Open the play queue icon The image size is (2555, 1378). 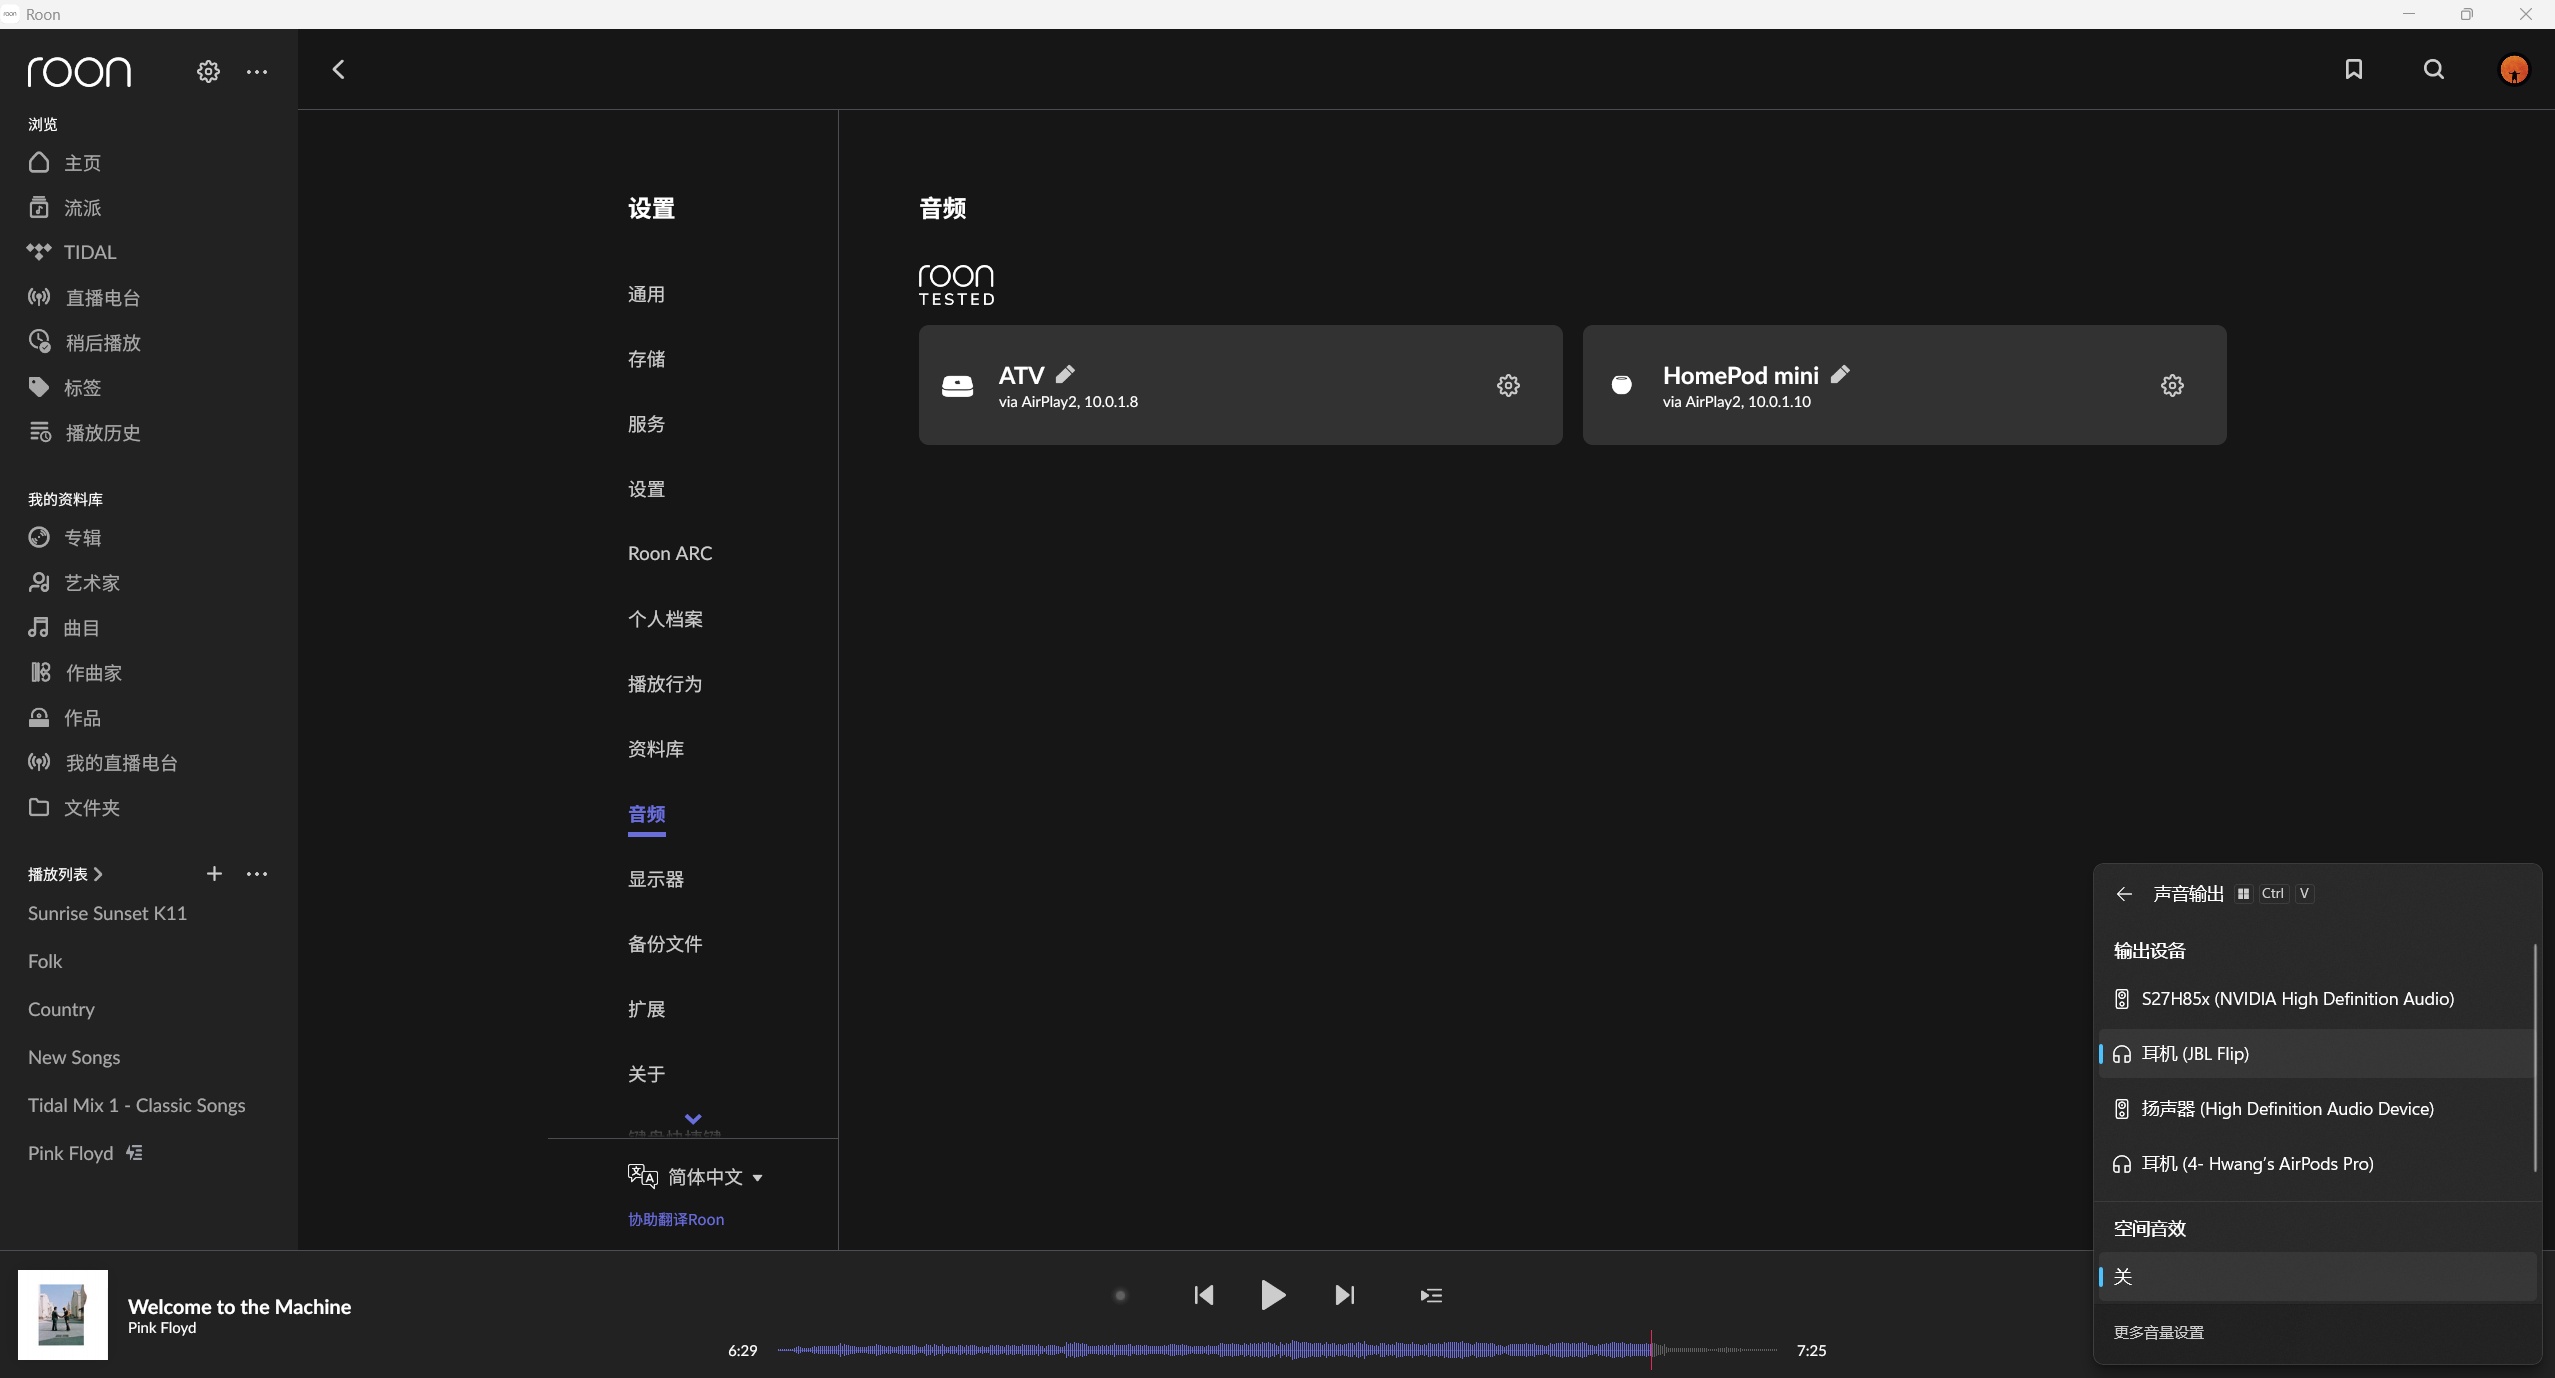pyautogui.click(x=1431, y=1295)
